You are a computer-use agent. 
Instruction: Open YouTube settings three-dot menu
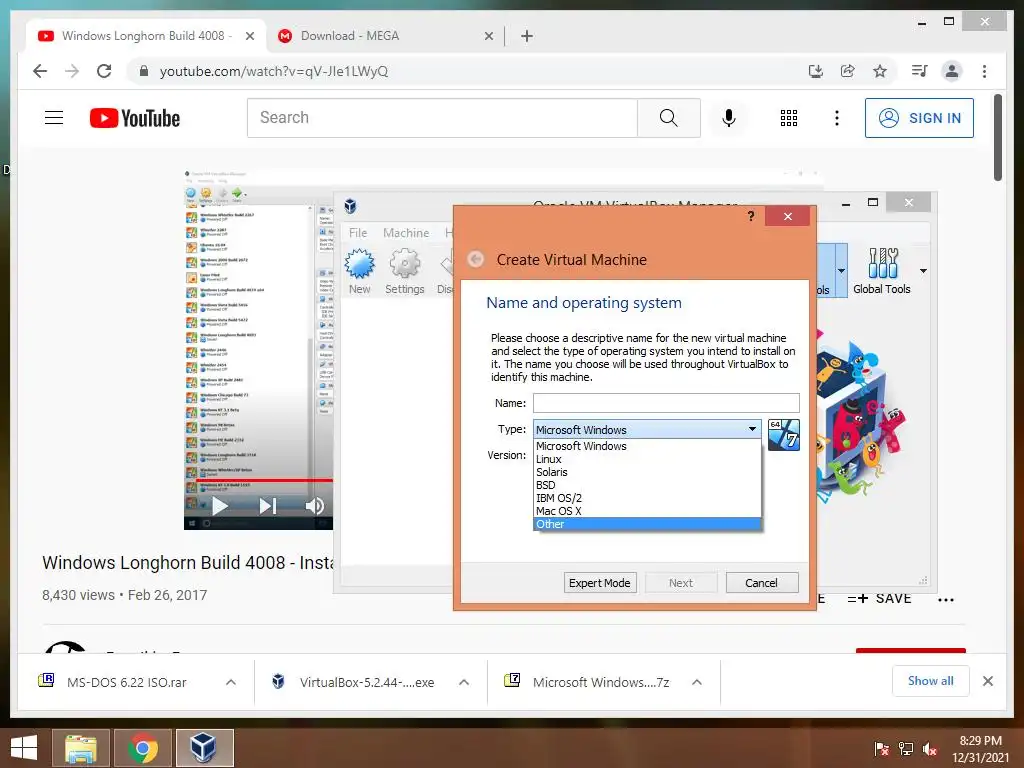coord(837,118)
